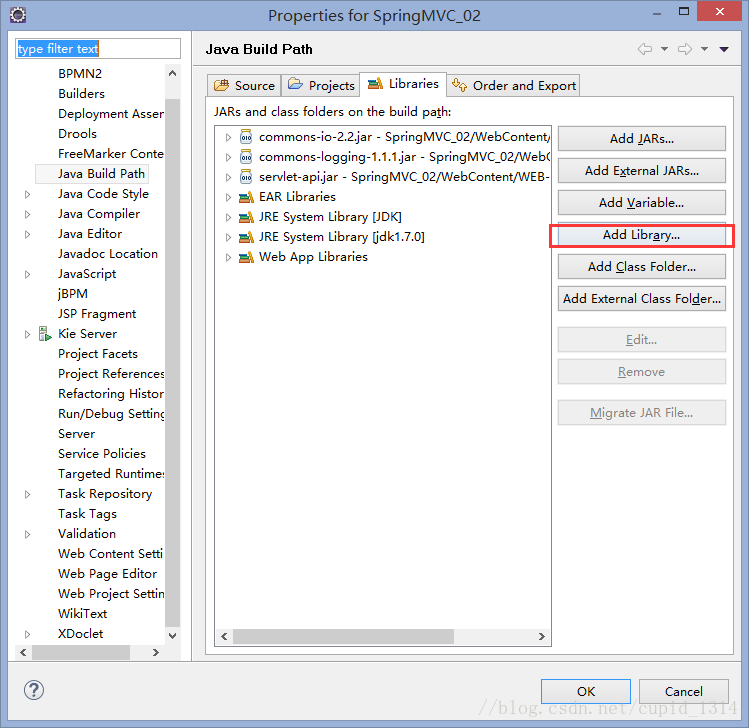
Task: Click sidebar vertical scrollbar down arrow
Action: 172,635
